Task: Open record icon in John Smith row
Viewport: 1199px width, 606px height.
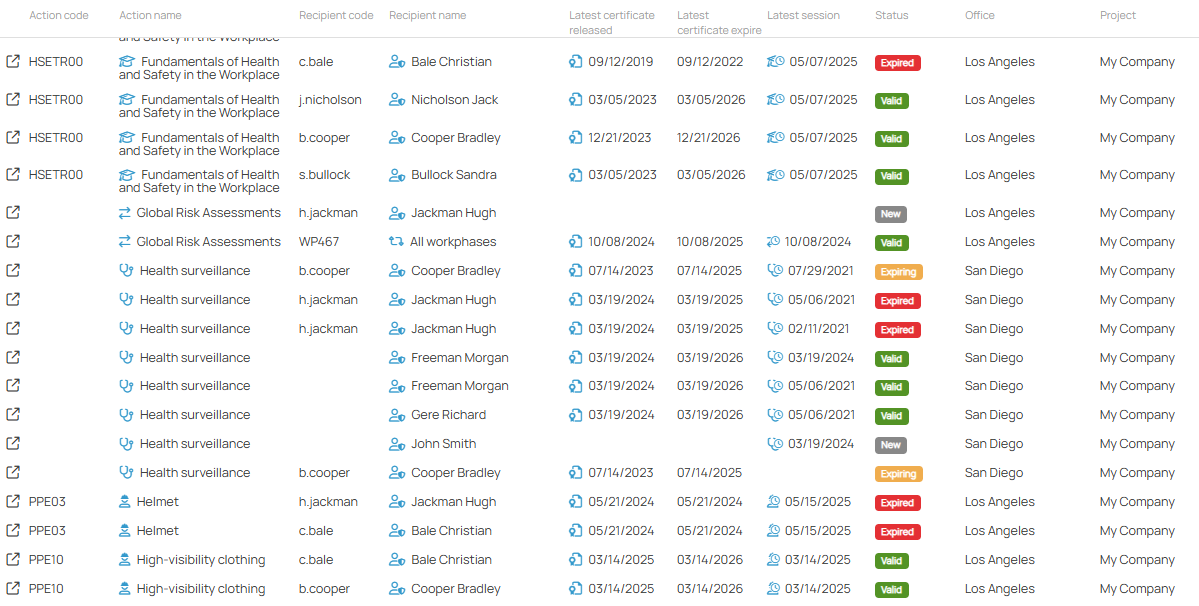Action: coord(12,443)
